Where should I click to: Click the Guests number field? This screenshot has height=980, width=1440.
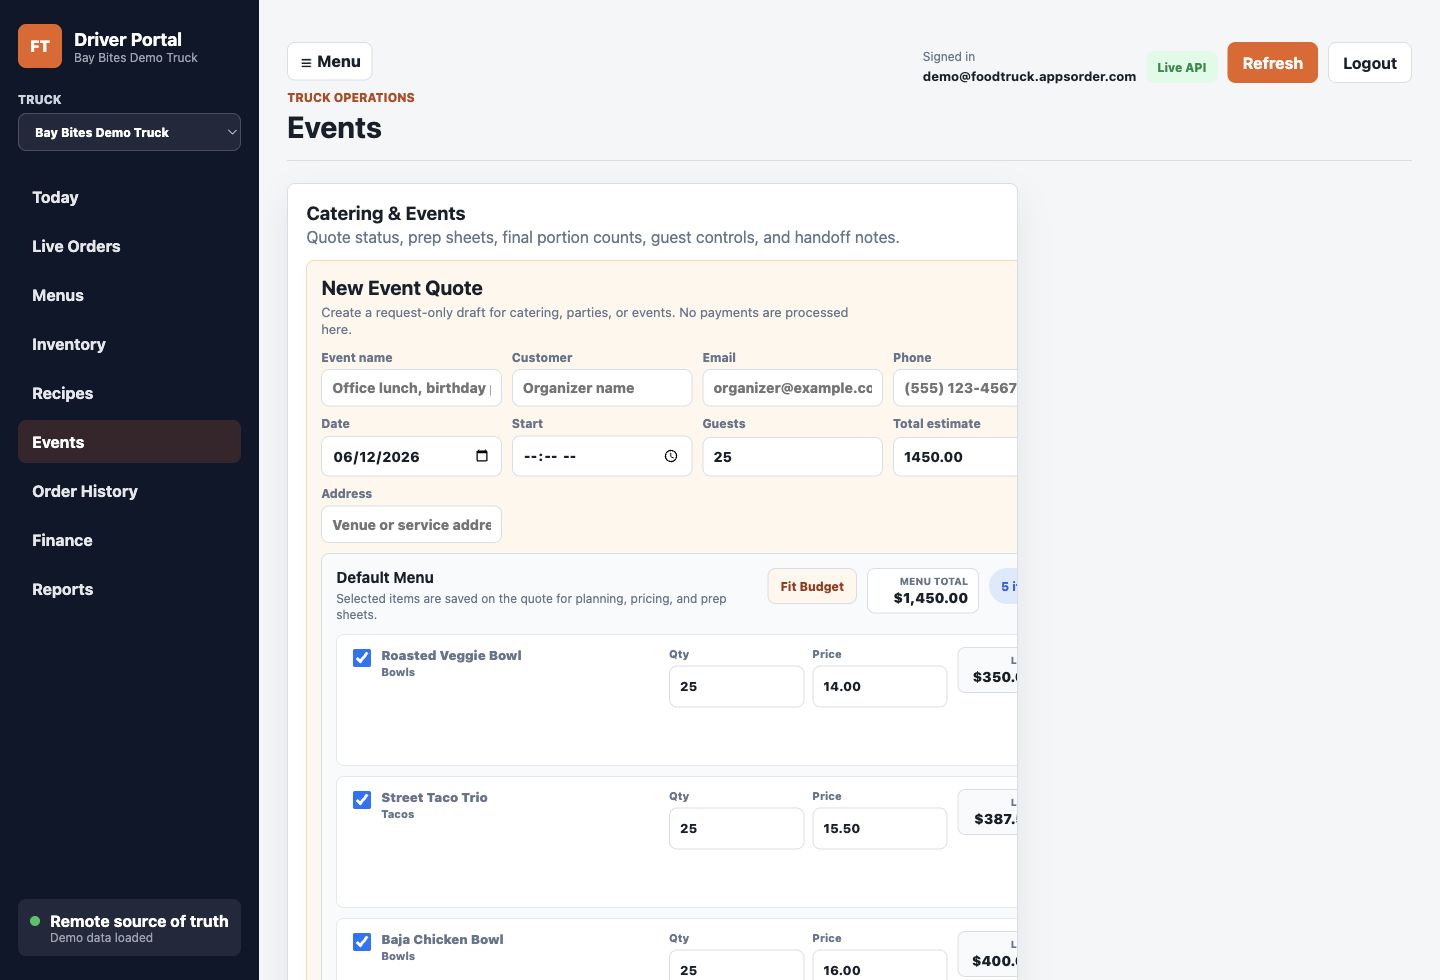[x=792, y=457]
